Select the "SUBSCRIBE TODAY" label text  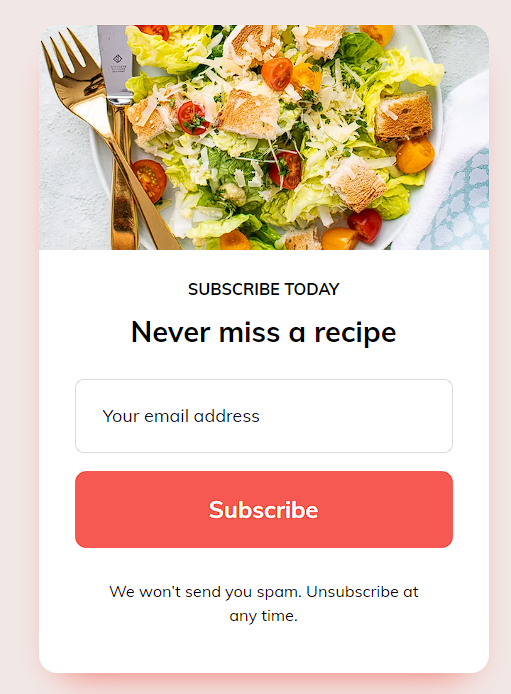tap(264, 289)
